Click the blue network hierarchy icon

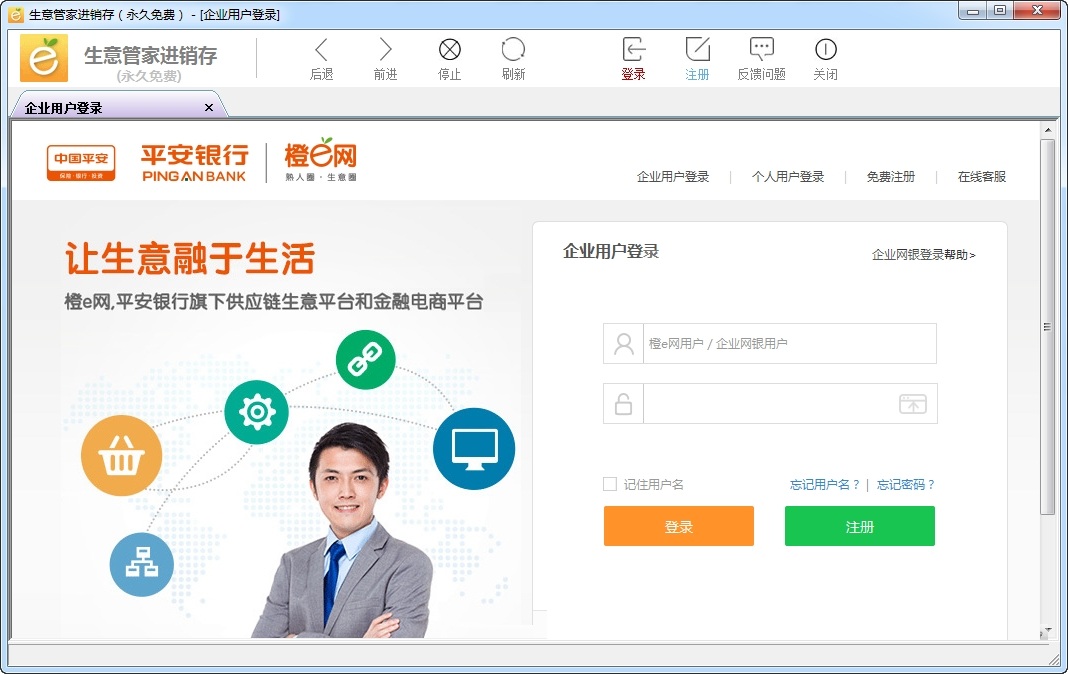(x=142, y=564)
